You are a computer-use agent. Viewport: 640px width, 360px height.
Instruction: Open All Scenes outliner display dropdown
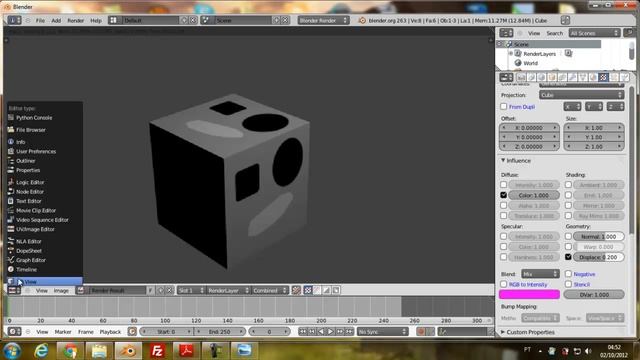(x=594, y=33)
